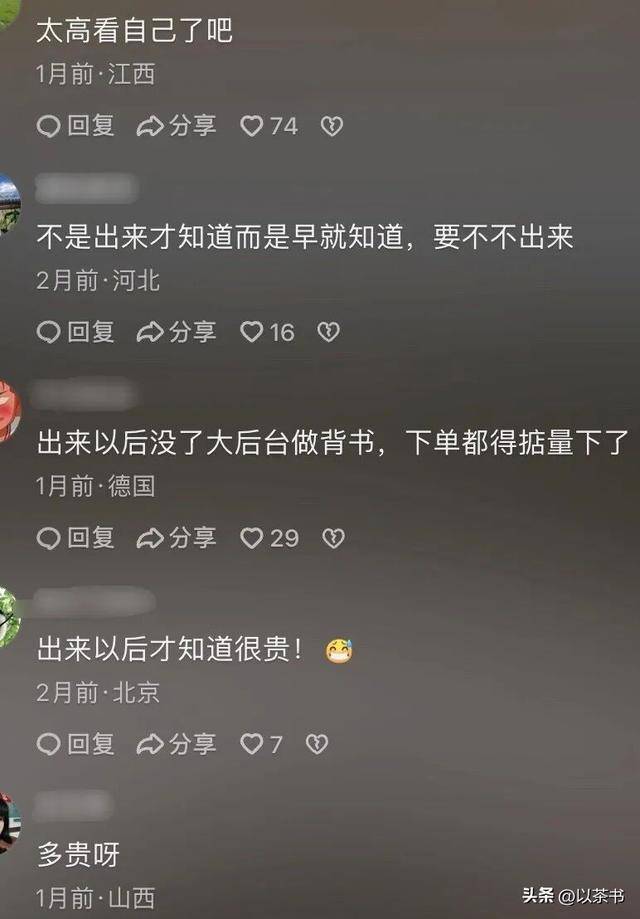This screenshot has height=919, width=640.
Task: Share the 德国 comment
Action: point(176,538)
